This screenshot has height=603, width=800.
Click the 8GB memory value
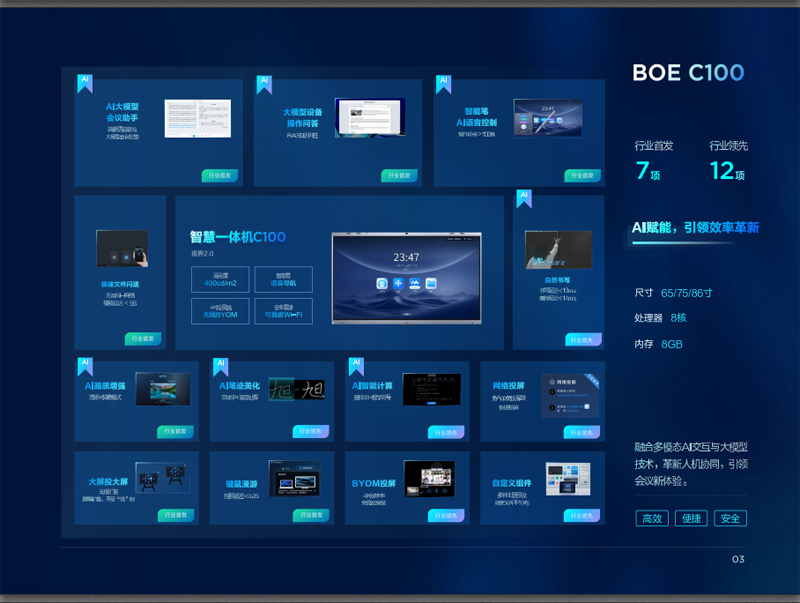[672, 344]
